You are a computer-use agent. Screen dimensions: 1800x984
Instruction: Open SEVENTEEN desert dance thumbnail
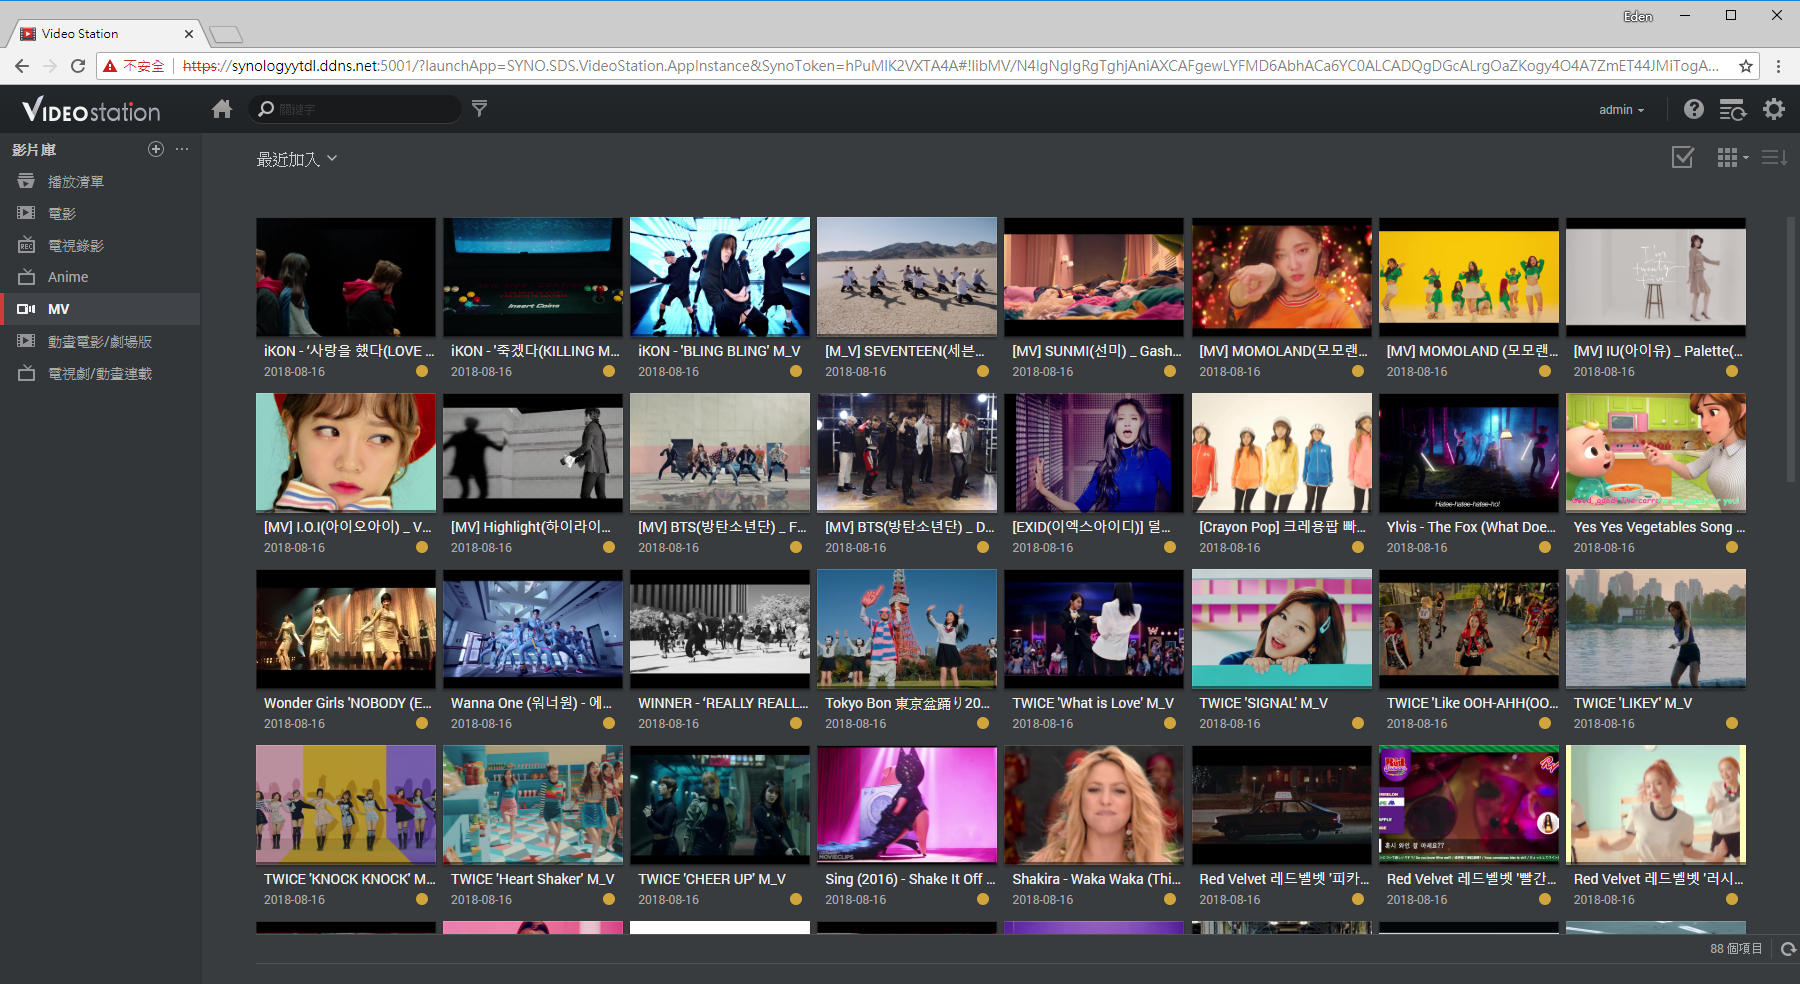point(907,277)
